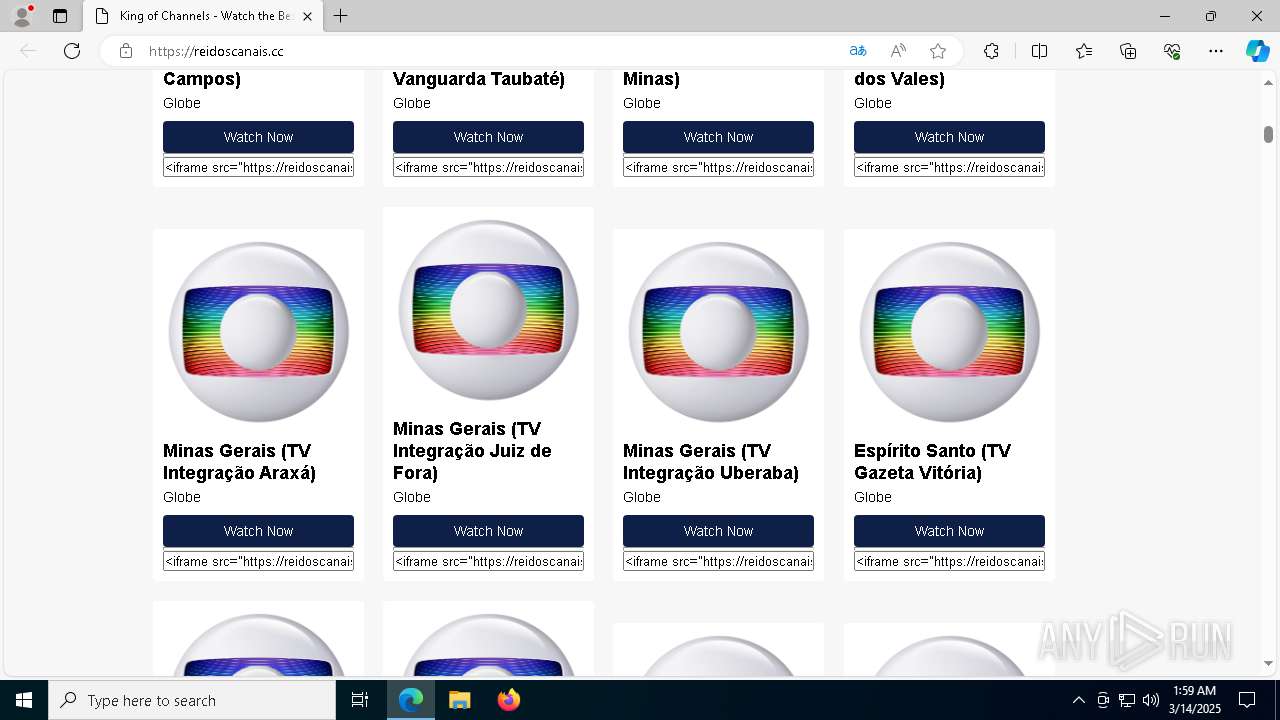Open network status tray icon
The height and width of the screenshot is (720, 1280).
click(1127, 700)
